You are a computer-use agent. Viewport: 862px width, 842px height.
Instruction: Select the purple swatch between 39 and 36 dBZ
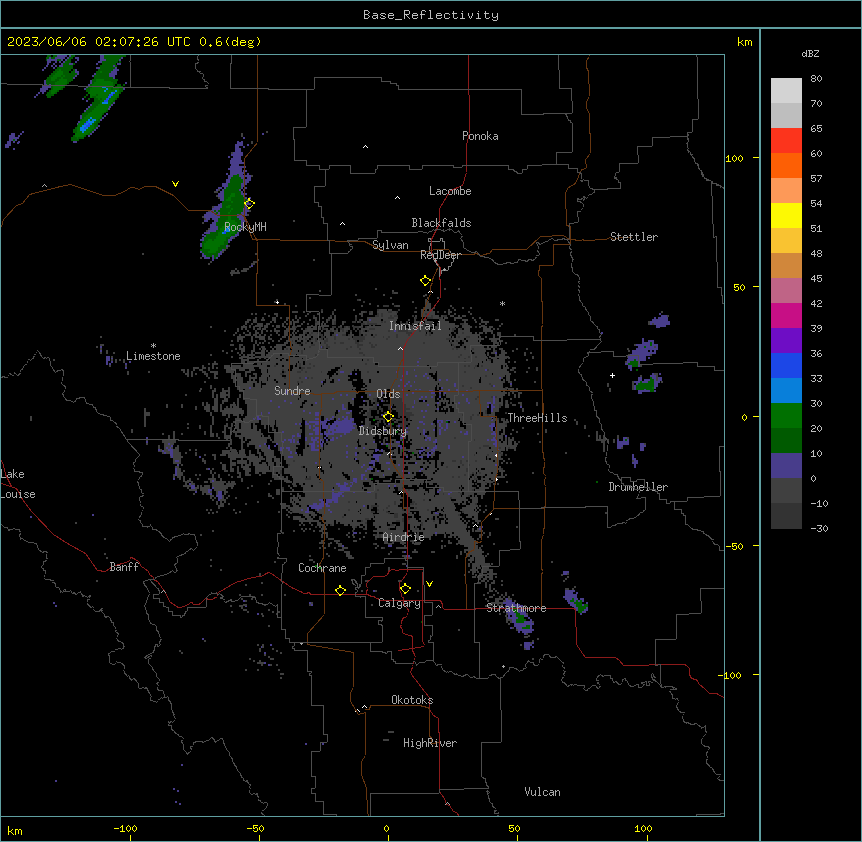[786, 341]
